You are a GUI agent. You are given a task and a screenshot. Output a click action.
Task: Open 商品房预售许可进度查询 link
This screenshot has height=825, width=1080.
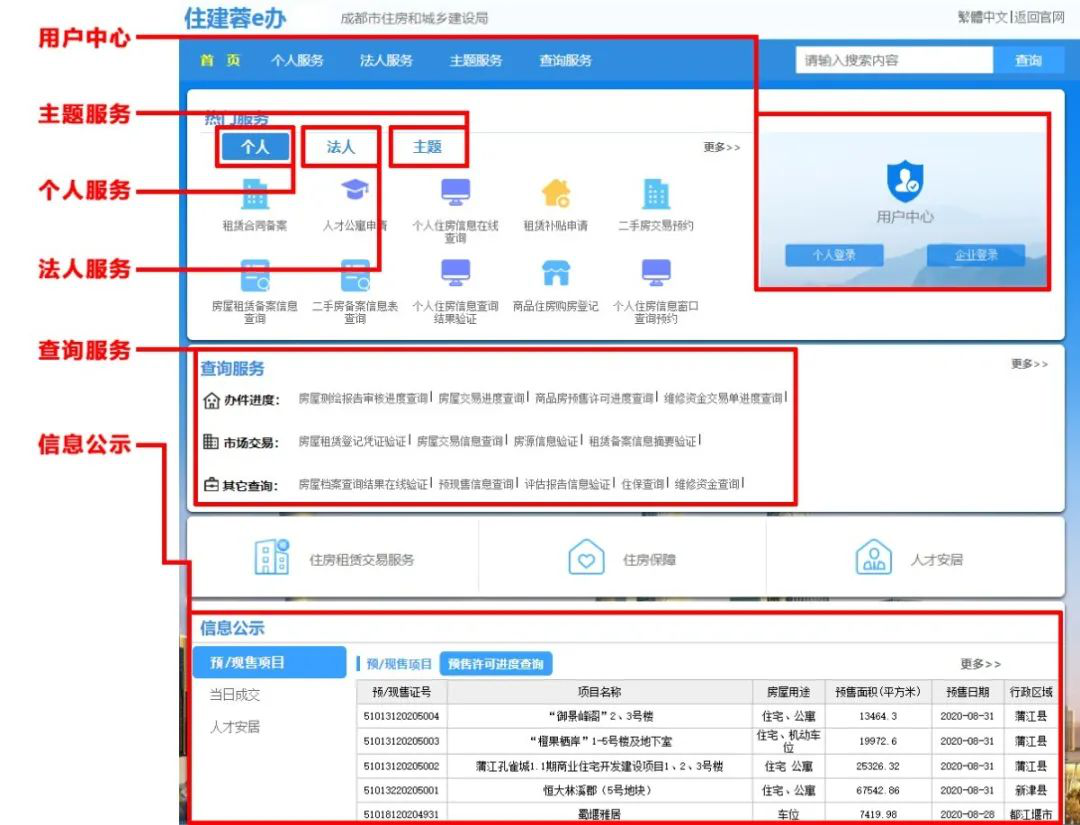point(594,398)
